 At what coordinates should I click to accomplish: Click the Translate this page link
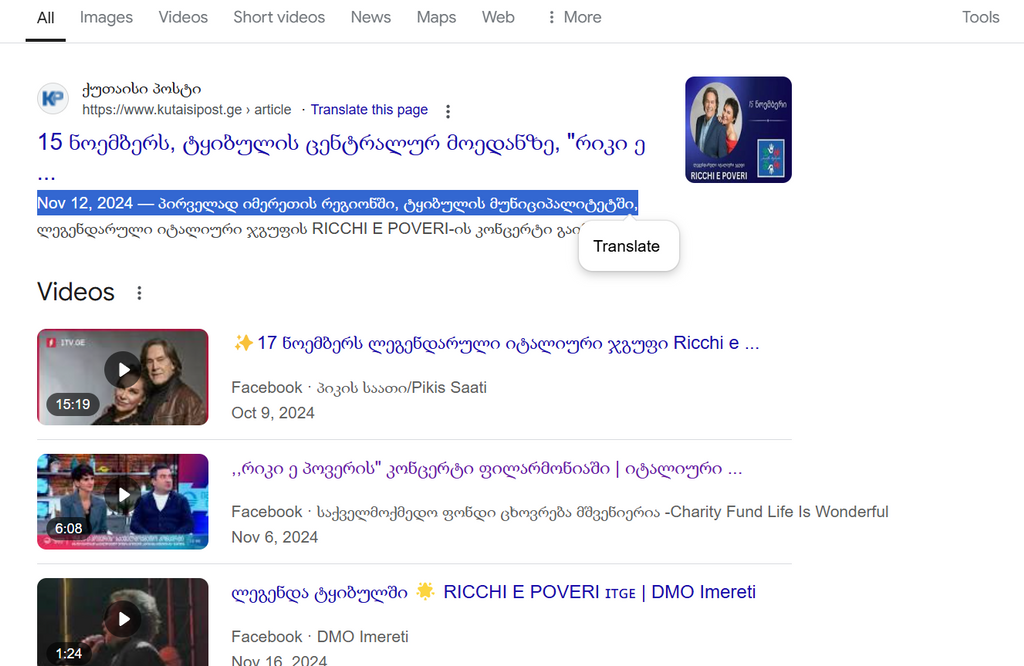(x=369, y=110)
